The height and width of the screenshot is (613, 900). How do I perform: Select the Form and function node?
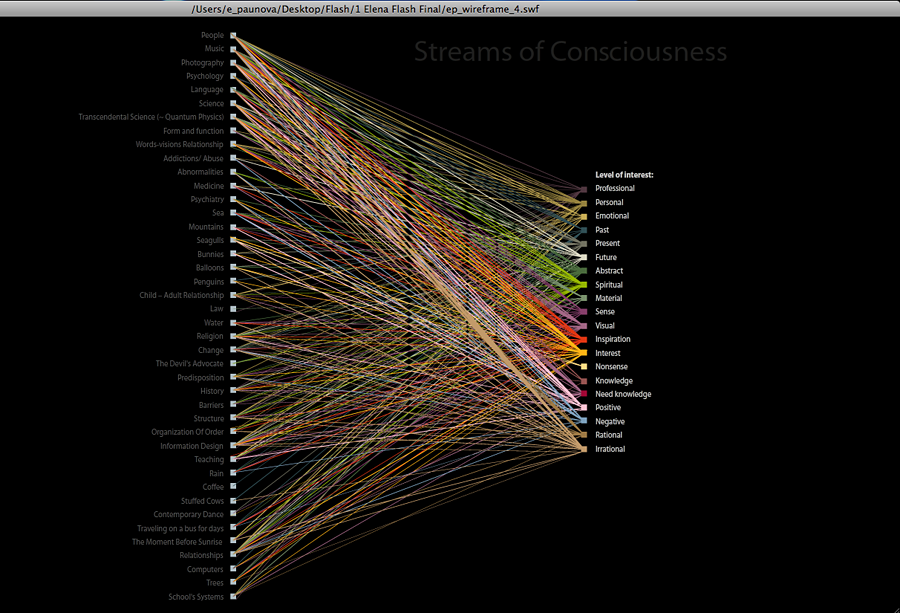point(233,131)
